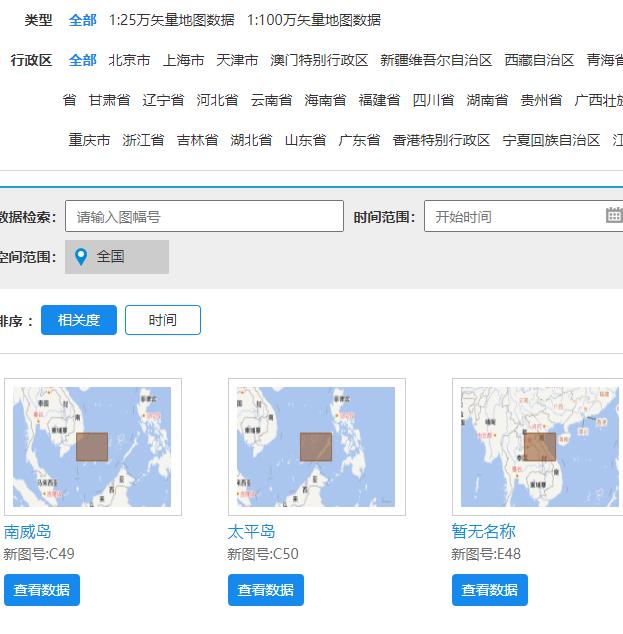Select 全部 in the 行政区 filter row

[82, 60]
